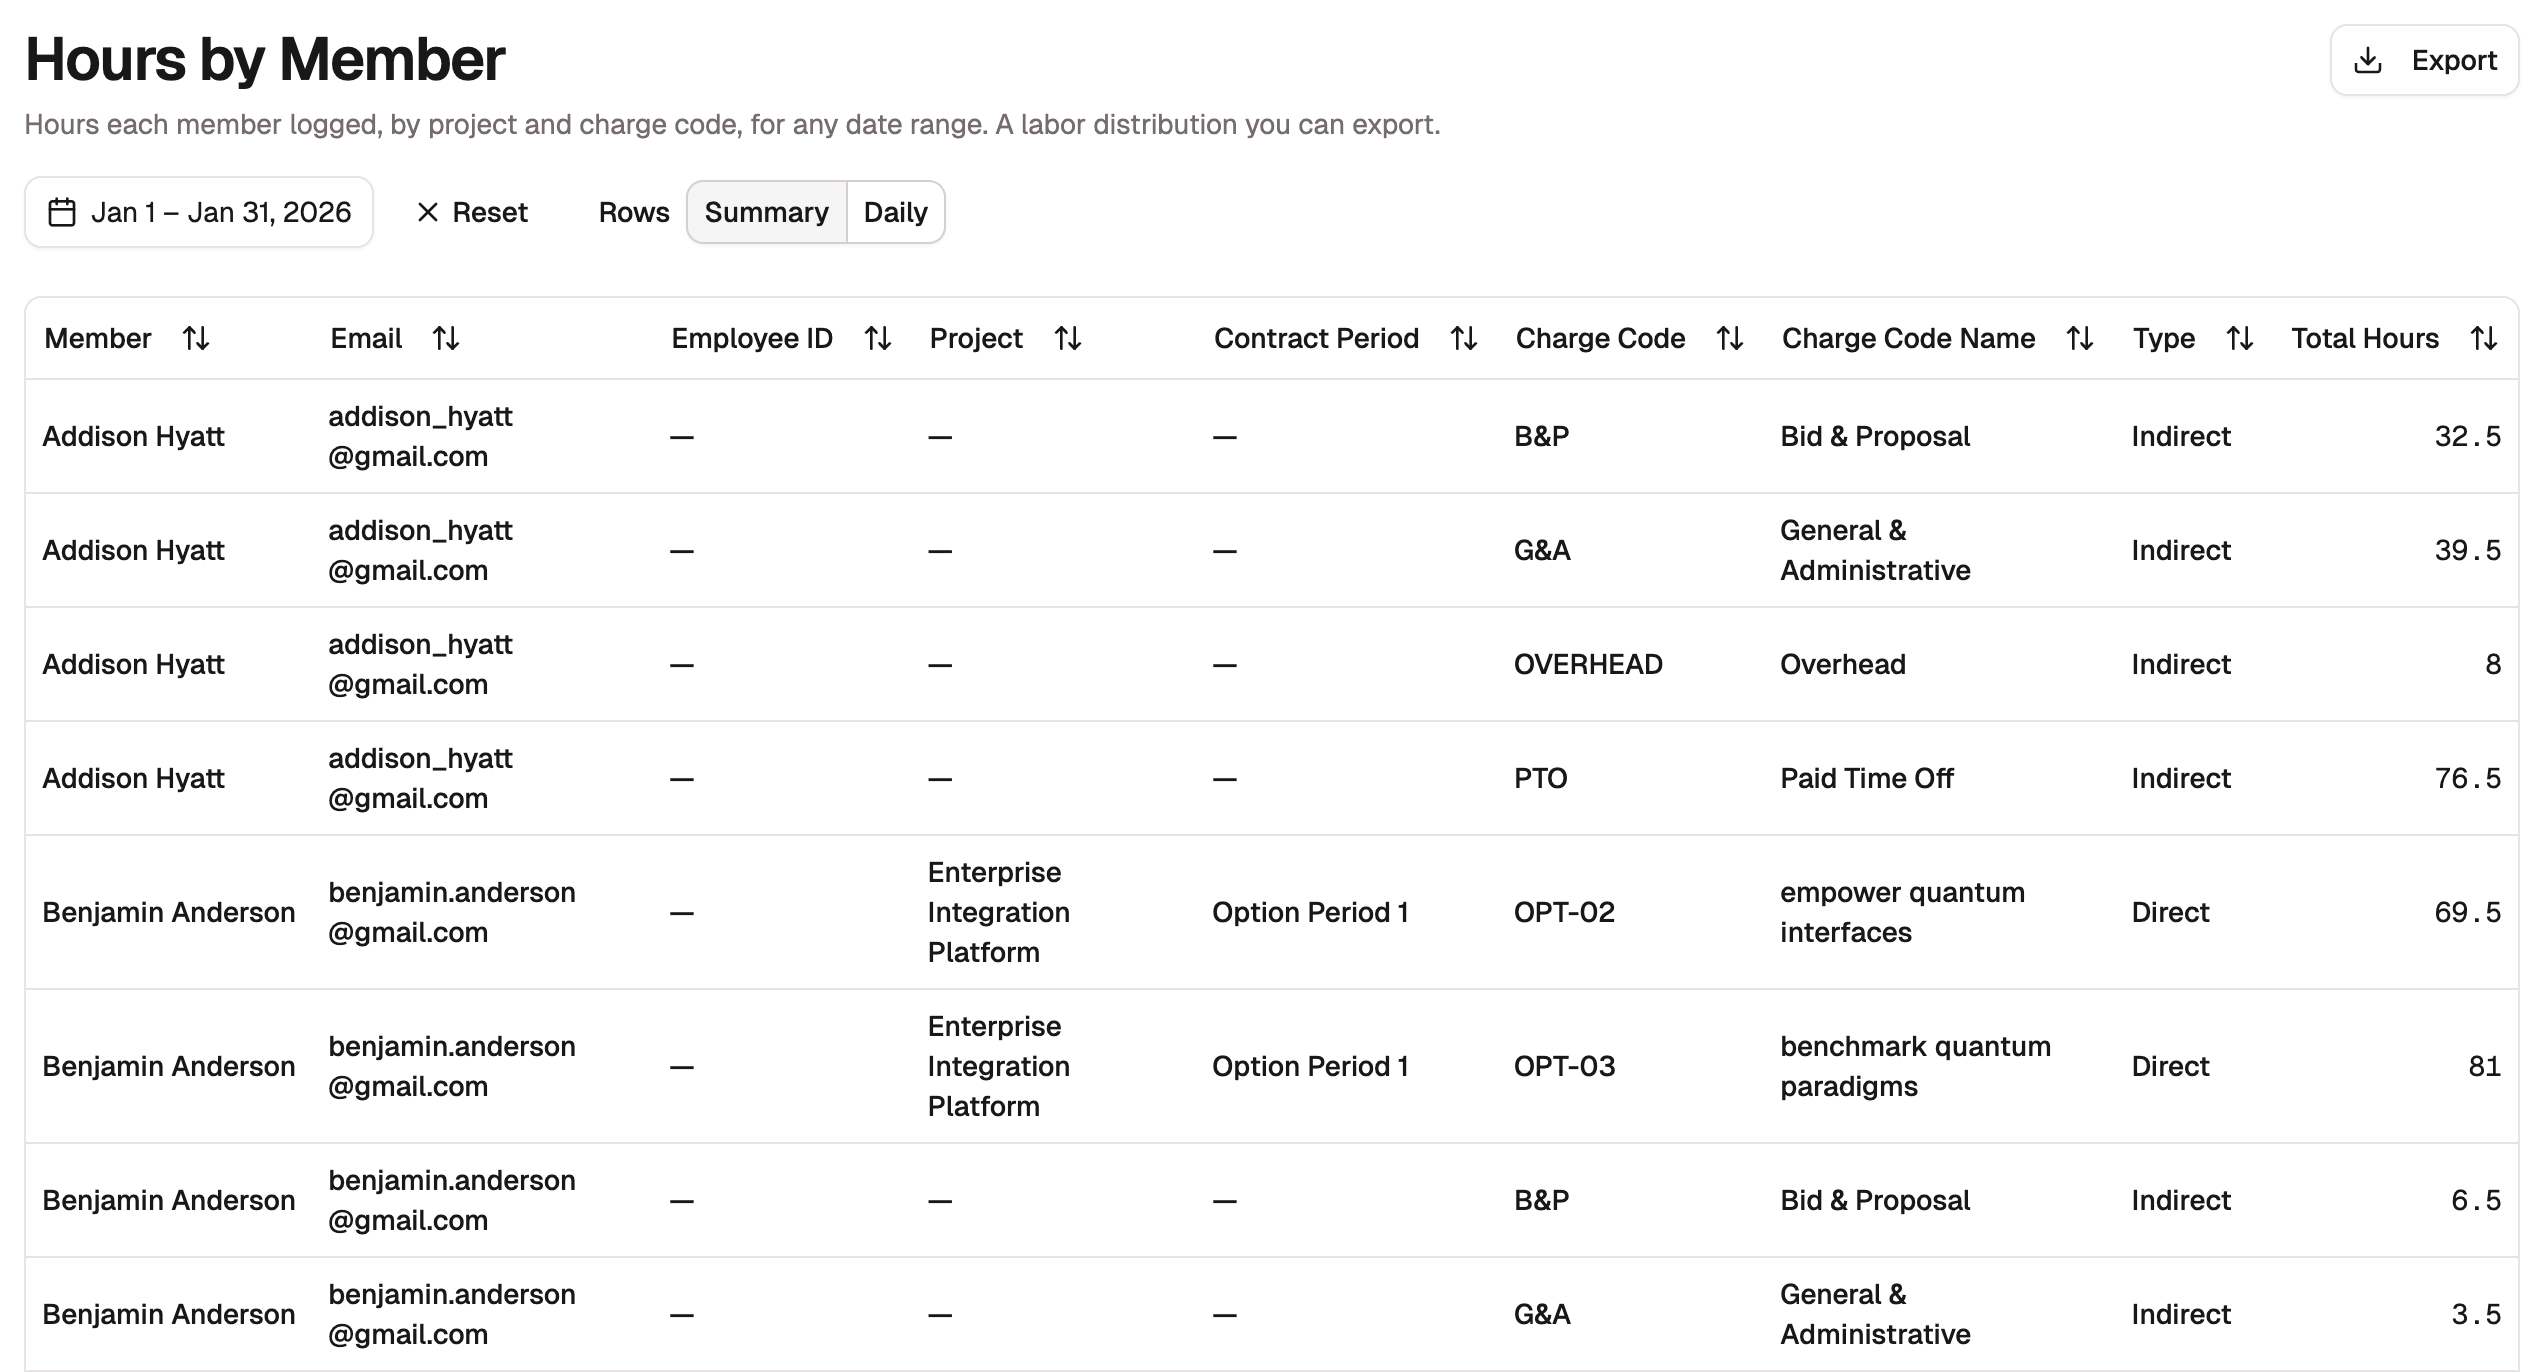Sort by Member column arrows
Viewport: 2544px width, 1372px height.
196,338
